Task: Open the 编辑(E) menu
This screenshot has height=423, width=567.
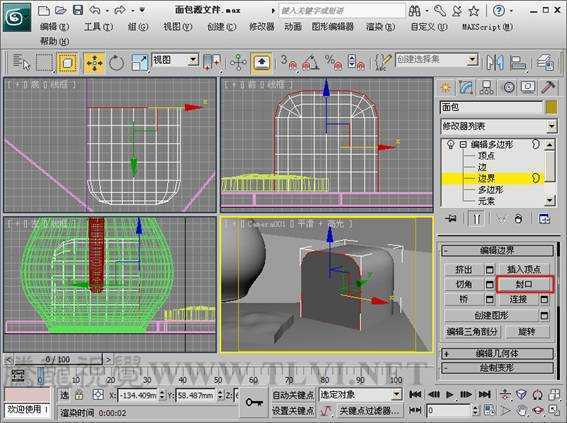Action: tap(55, 27)
